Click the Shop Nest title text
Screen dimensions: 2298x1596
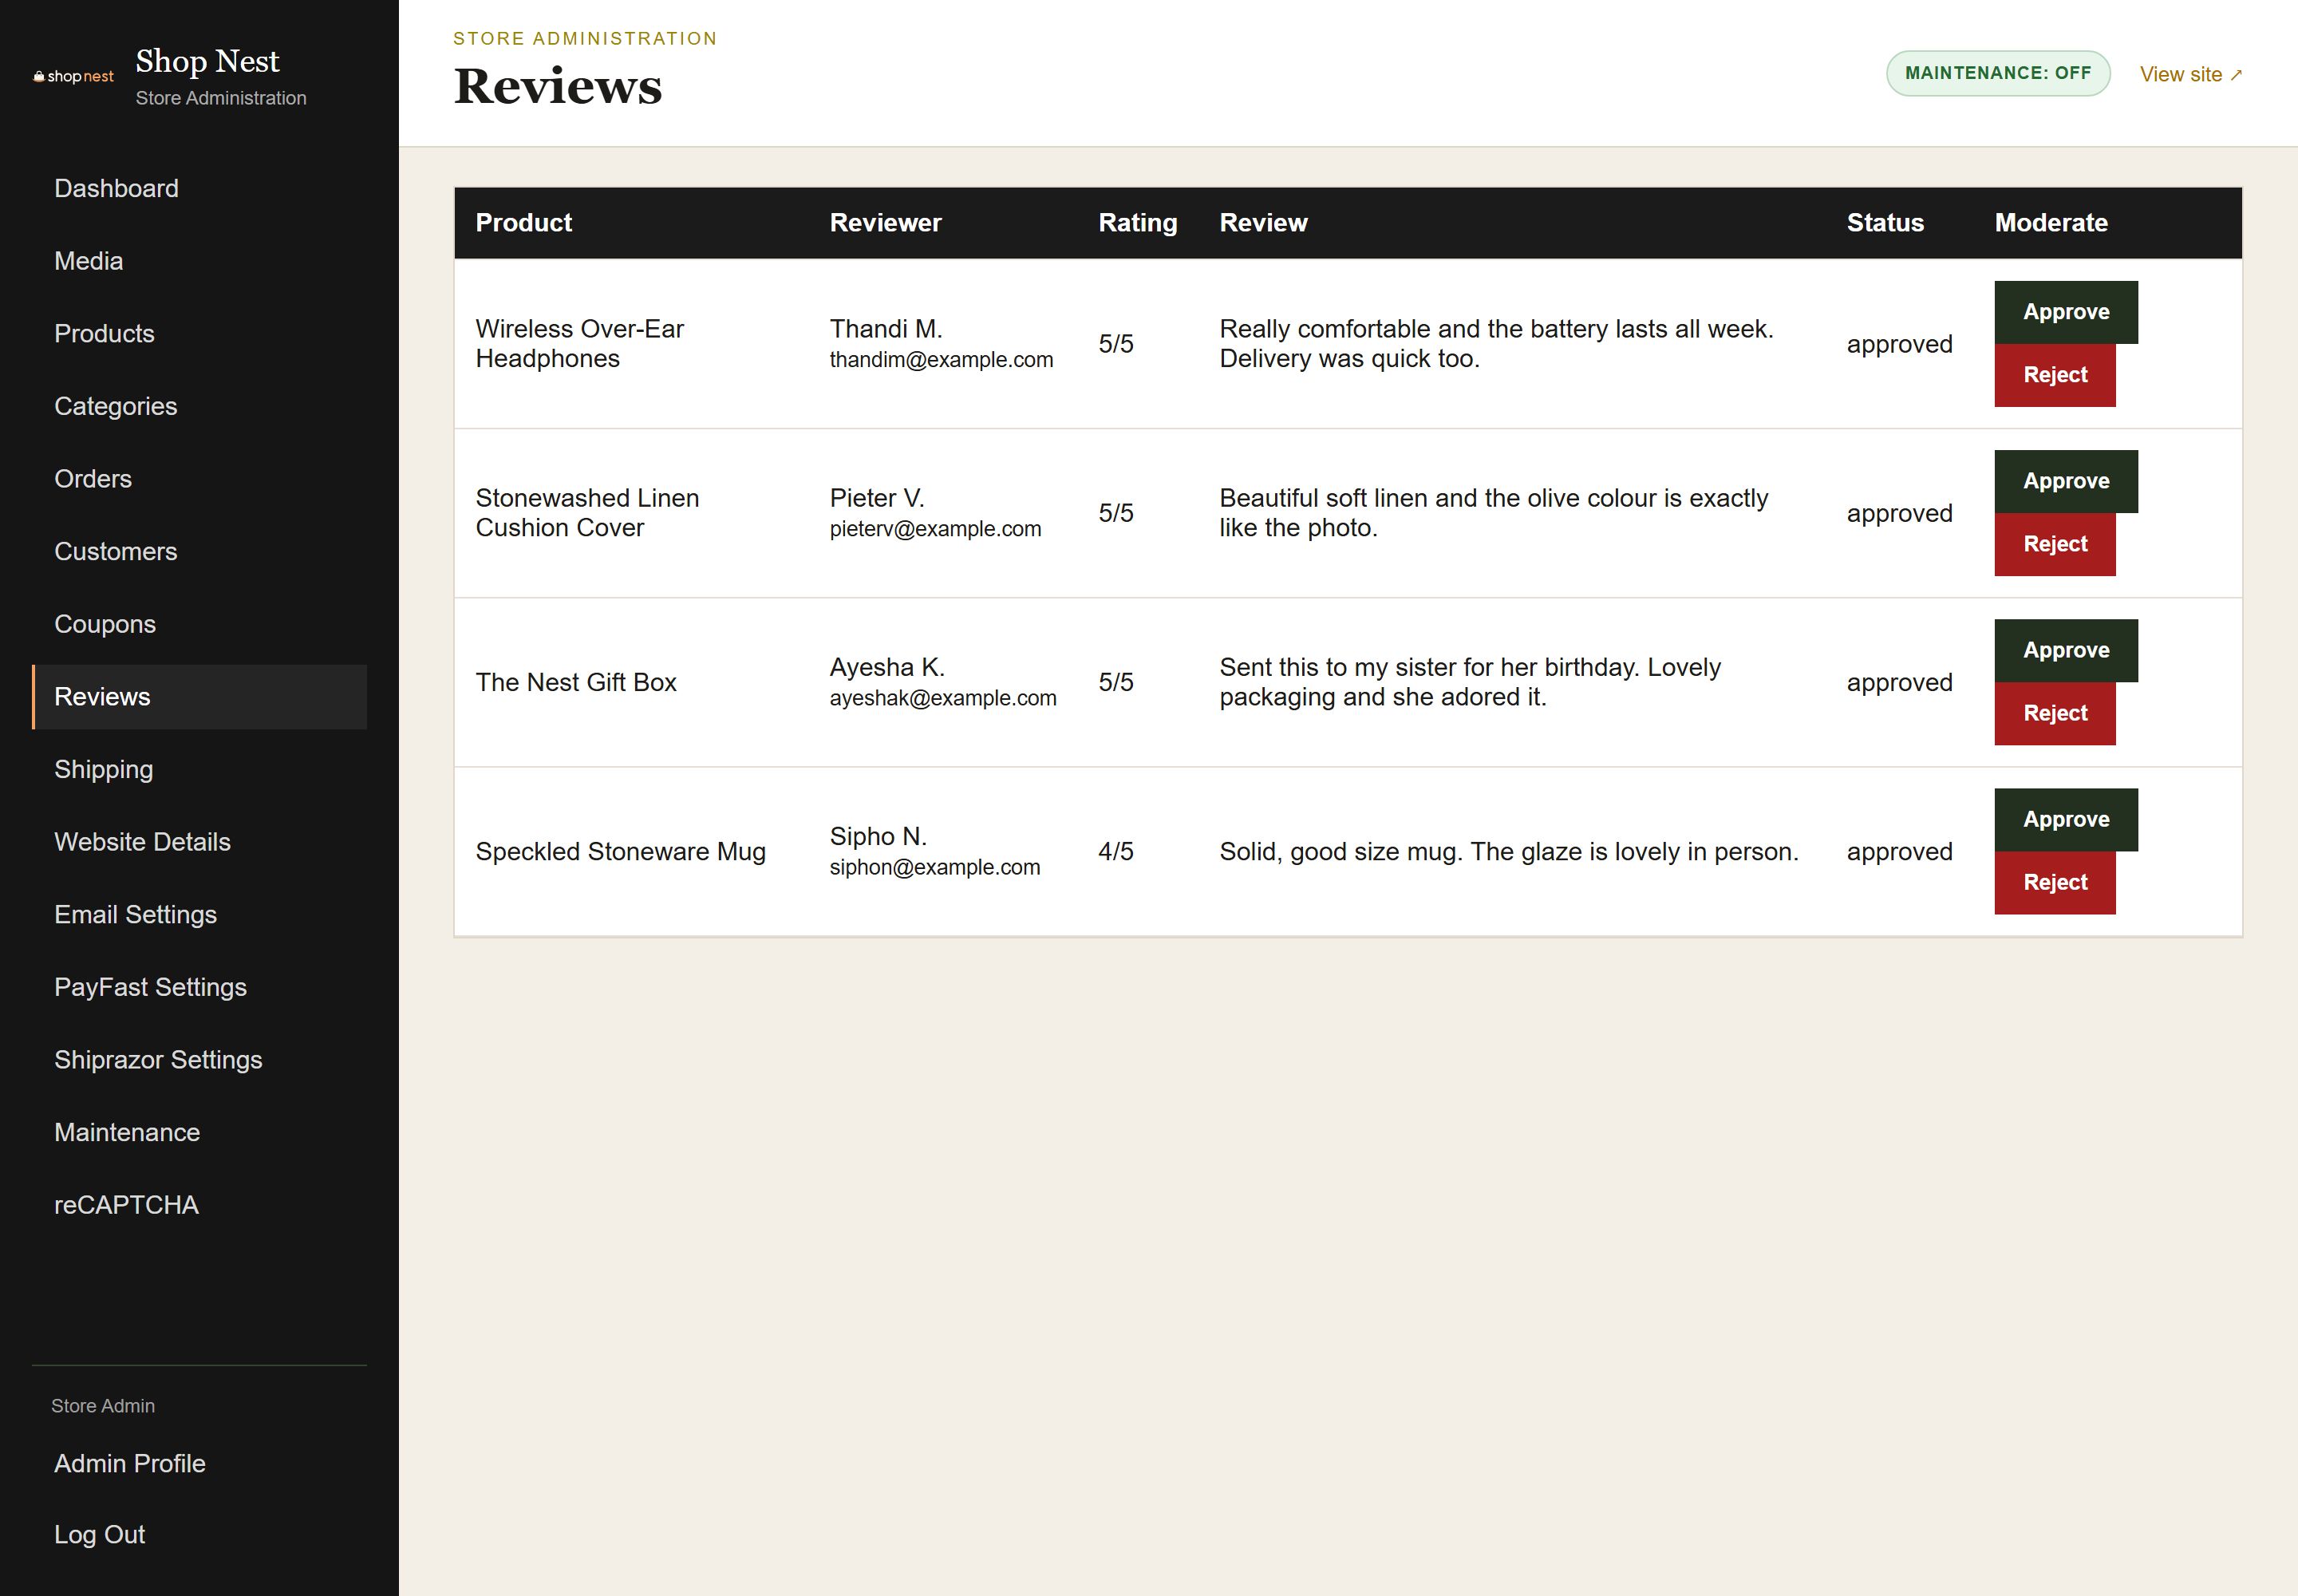(x=207, y=61)
